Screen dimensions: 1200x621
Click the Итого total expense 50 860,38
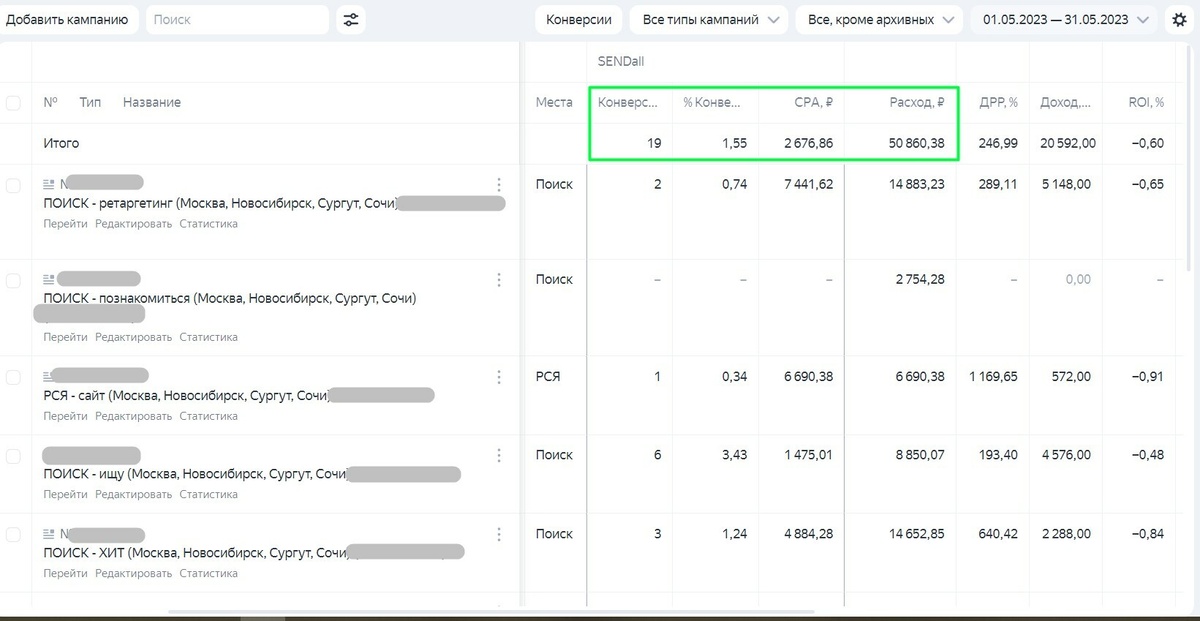(x=916, y=143)
